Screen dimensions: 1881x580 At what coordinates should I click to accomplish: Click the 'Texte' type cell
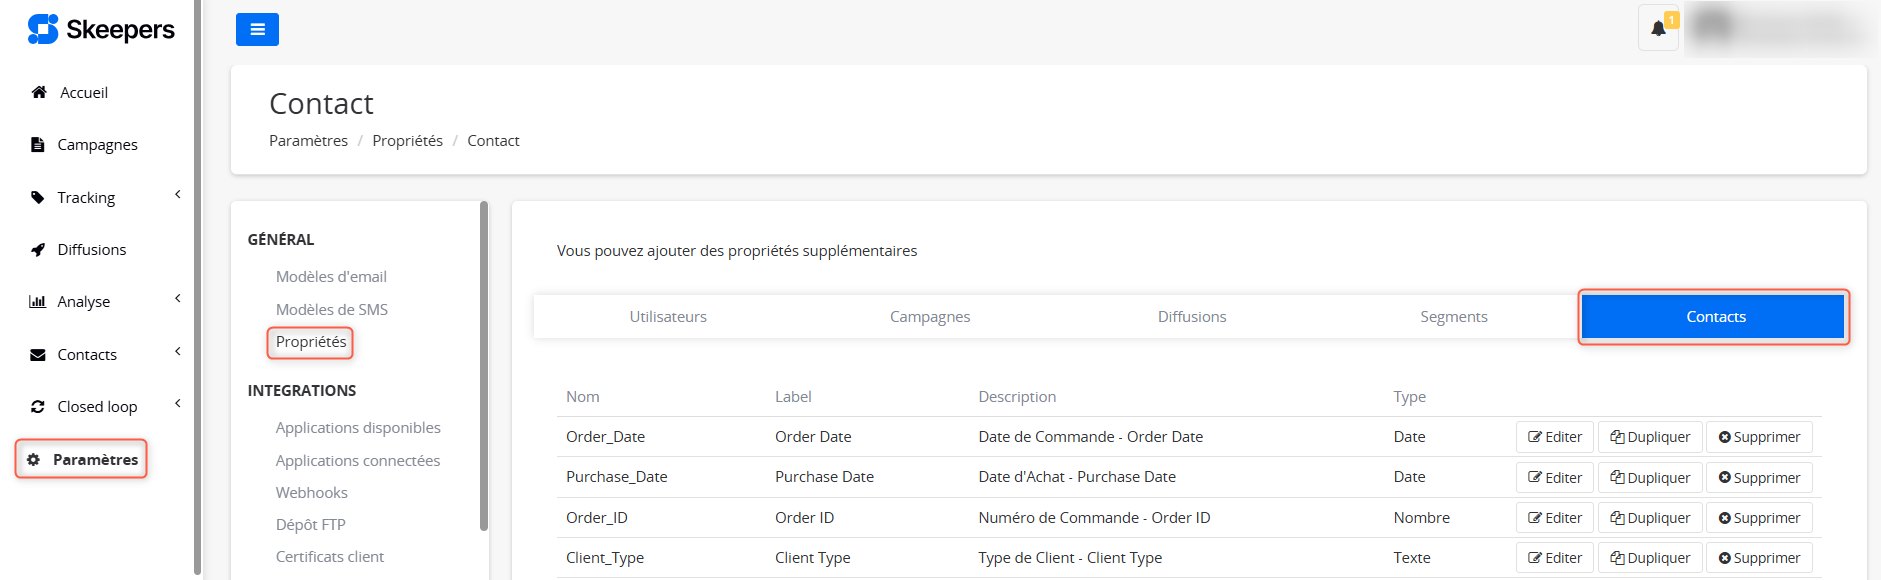tap(1412, 558)
